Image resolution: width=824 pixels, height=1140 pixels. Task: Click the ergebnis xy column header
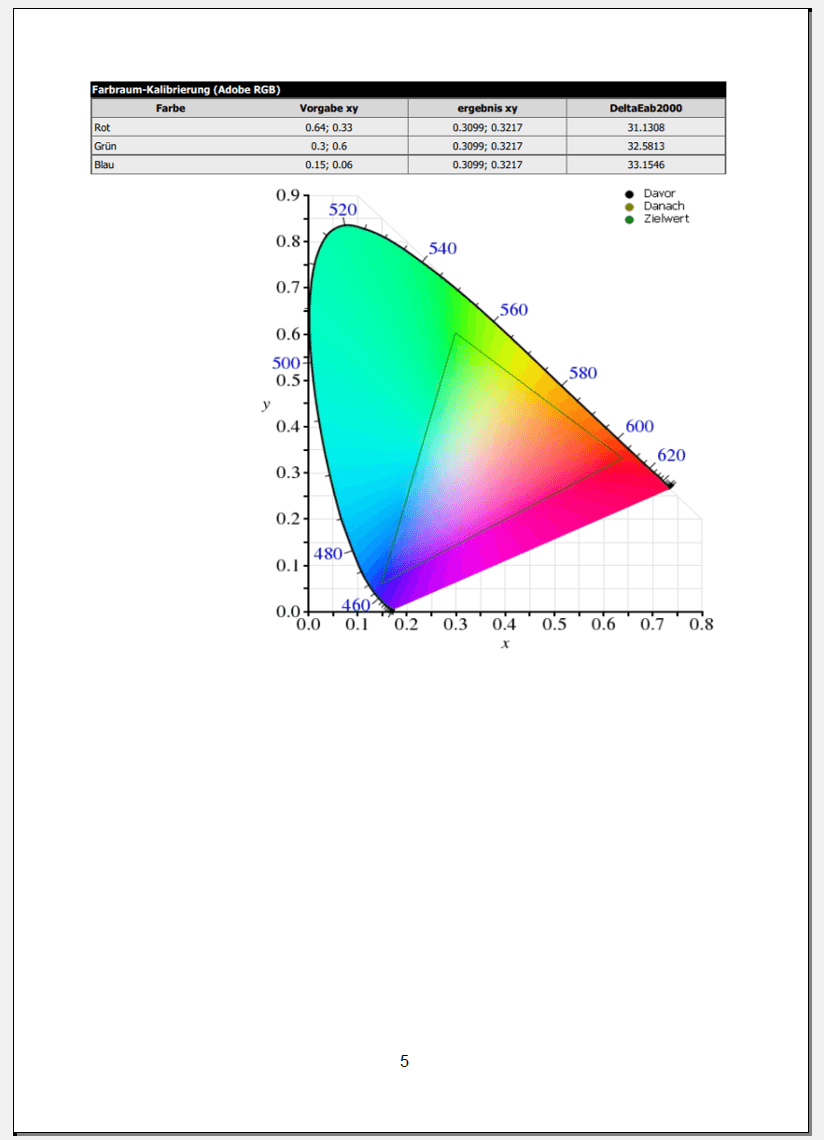tap(487, 108)
